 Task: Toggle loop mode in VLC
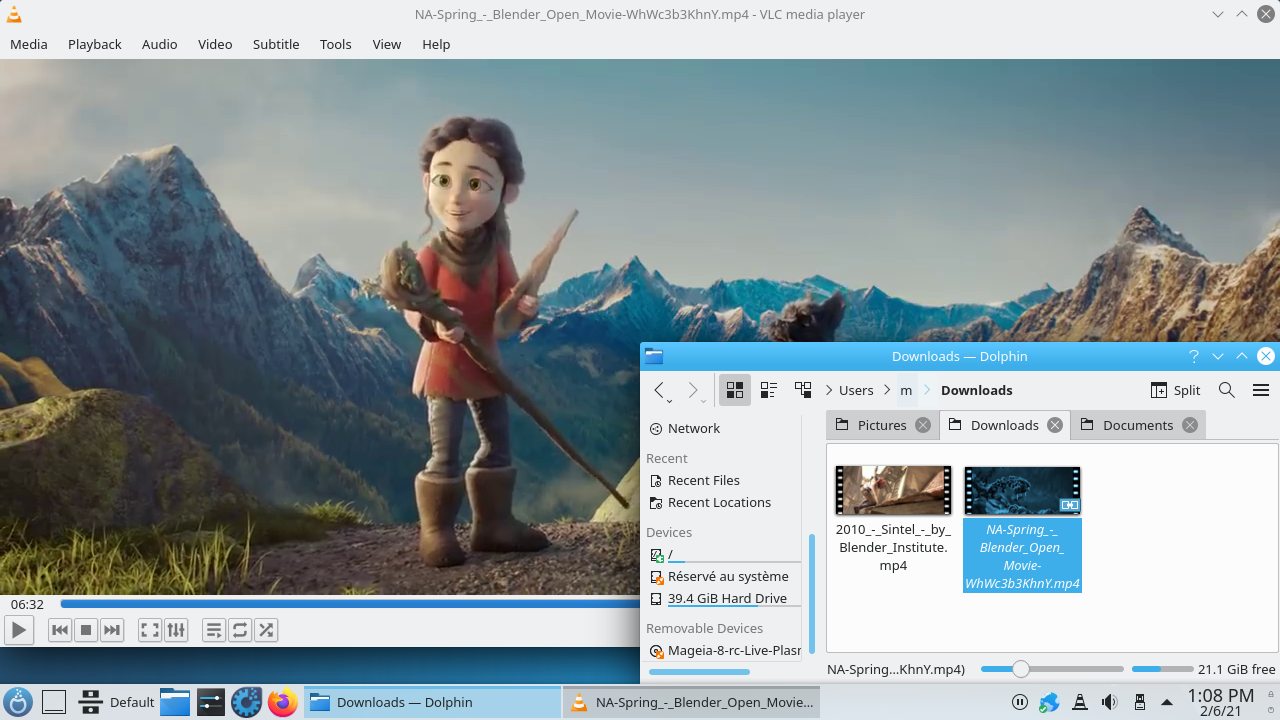tap(240, 630)
